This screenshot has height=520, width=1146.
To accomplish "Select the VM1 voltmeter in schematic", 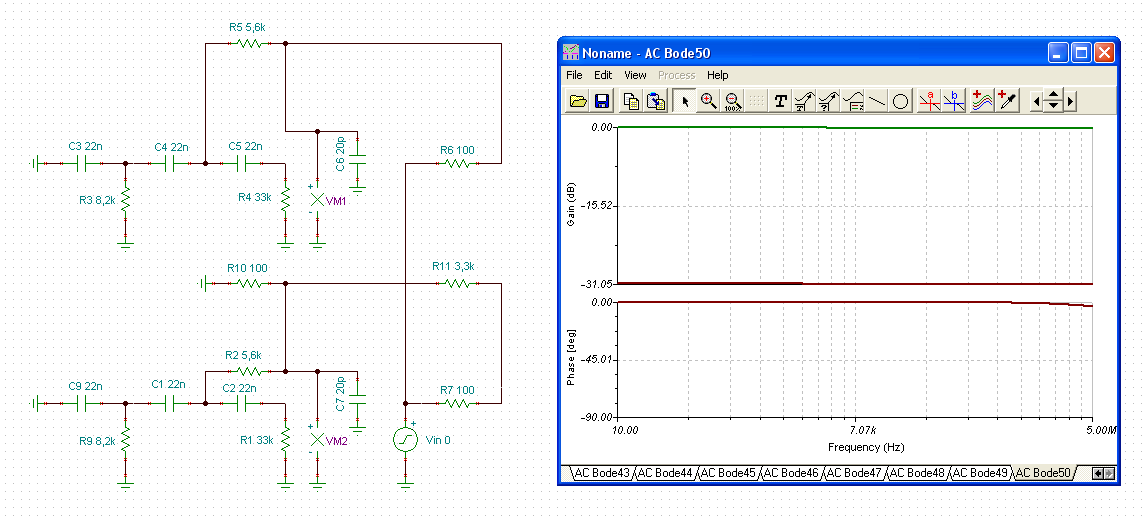I will (317, 200).
